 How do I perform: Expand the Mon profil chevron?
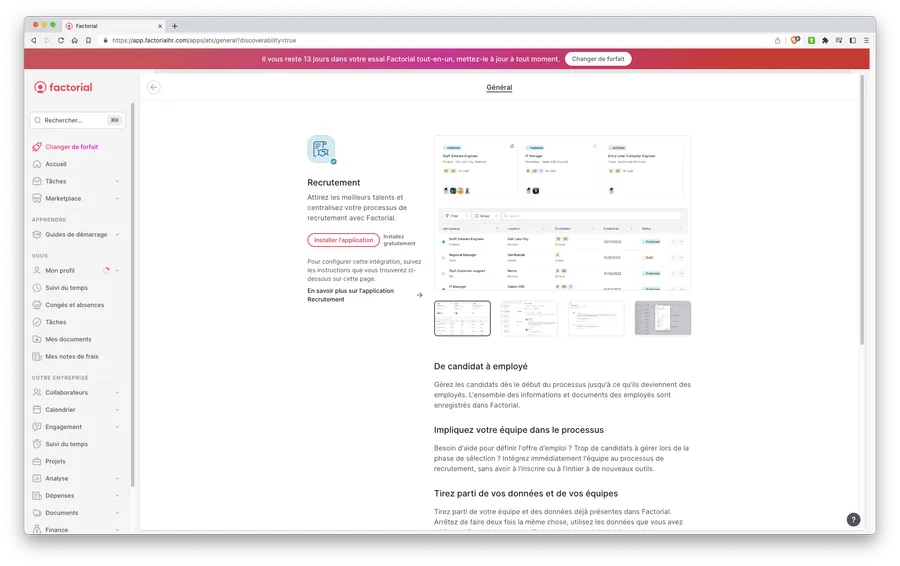coord(117,270)
